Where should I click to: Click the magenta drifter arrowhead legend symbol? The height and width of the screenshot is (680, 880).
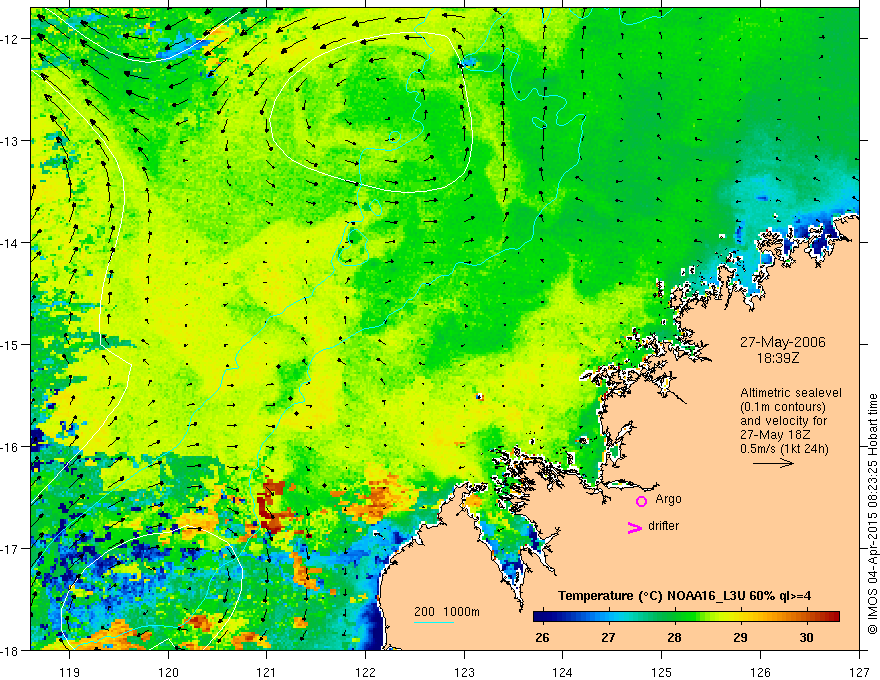click(x=635, y=527)
